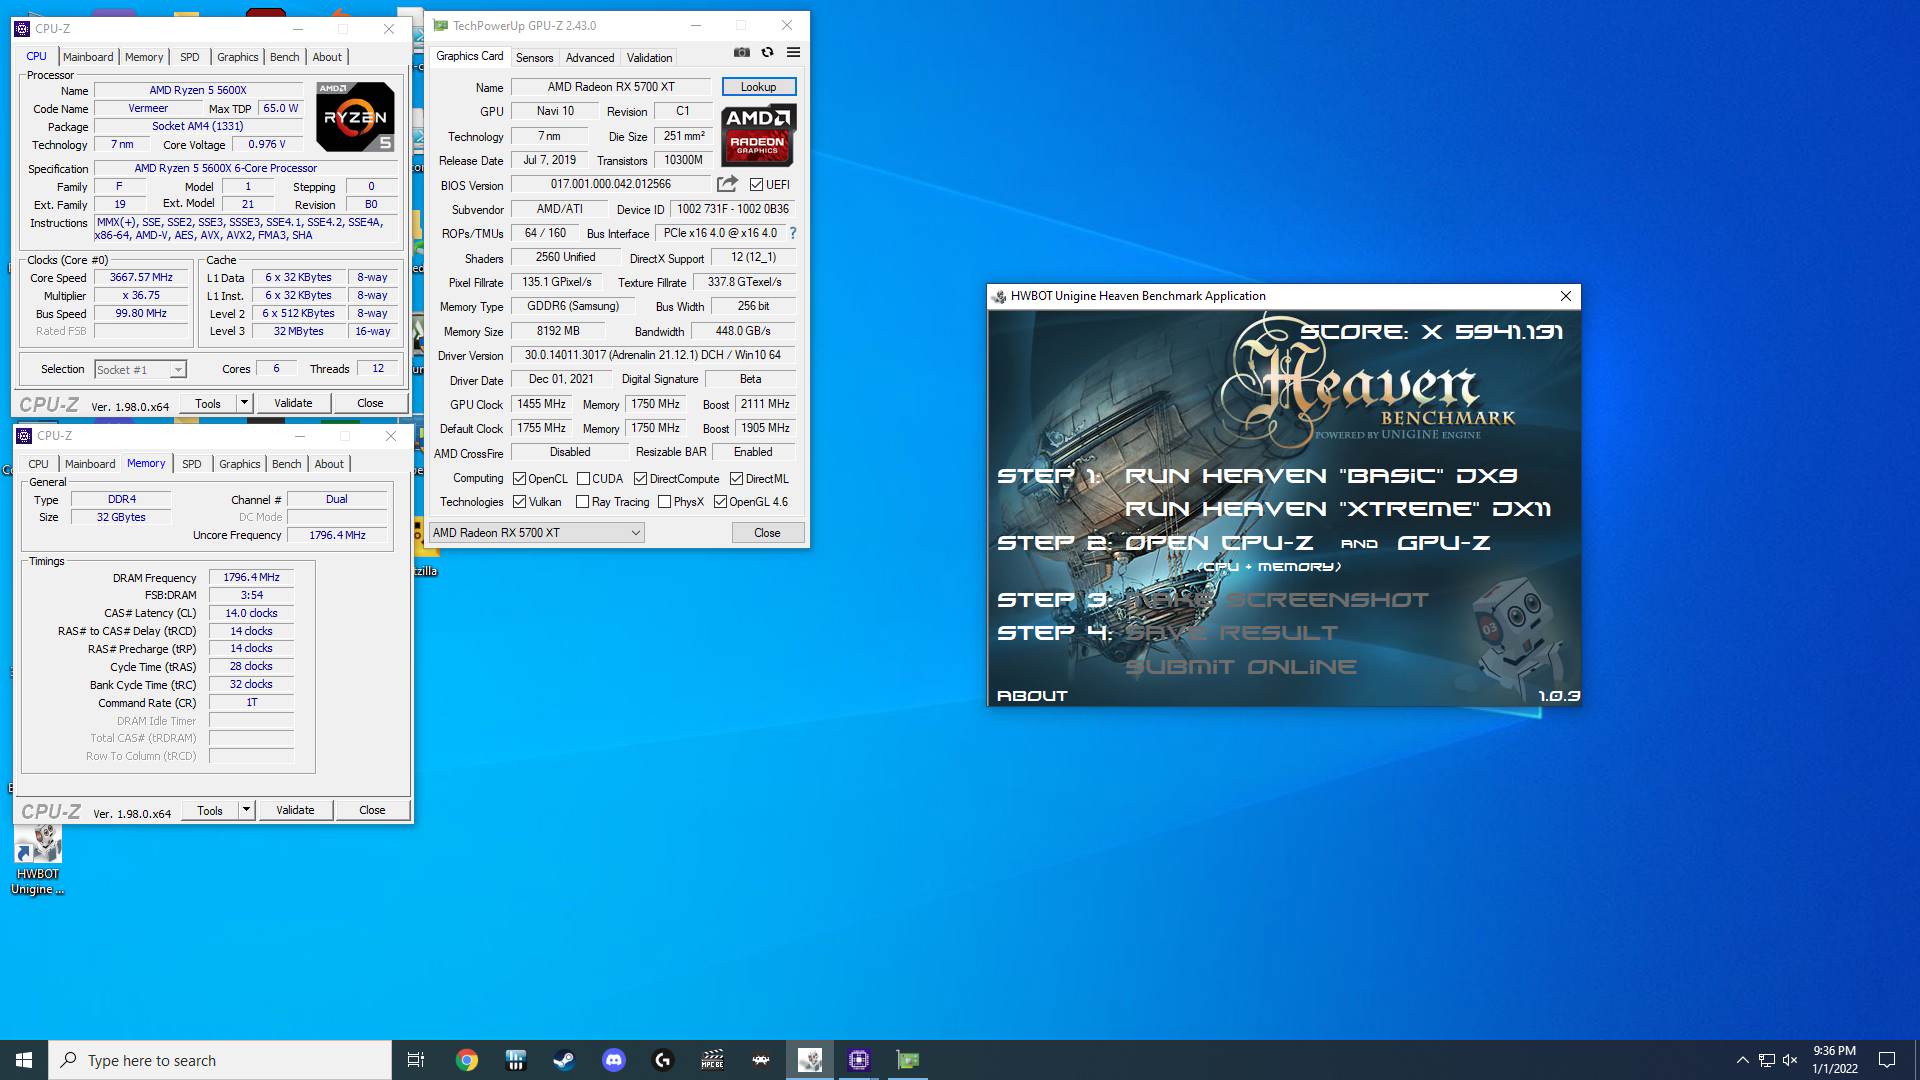
Task: Switch to Bench tab in top CPU-Z
Action: tap(285, 57)
